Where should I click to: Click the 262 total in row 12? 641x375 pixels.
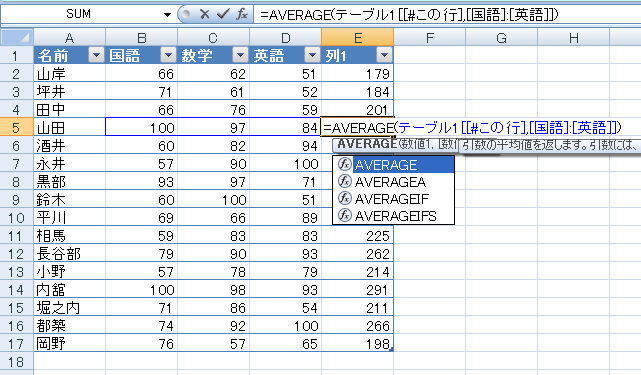coord(357,253)
